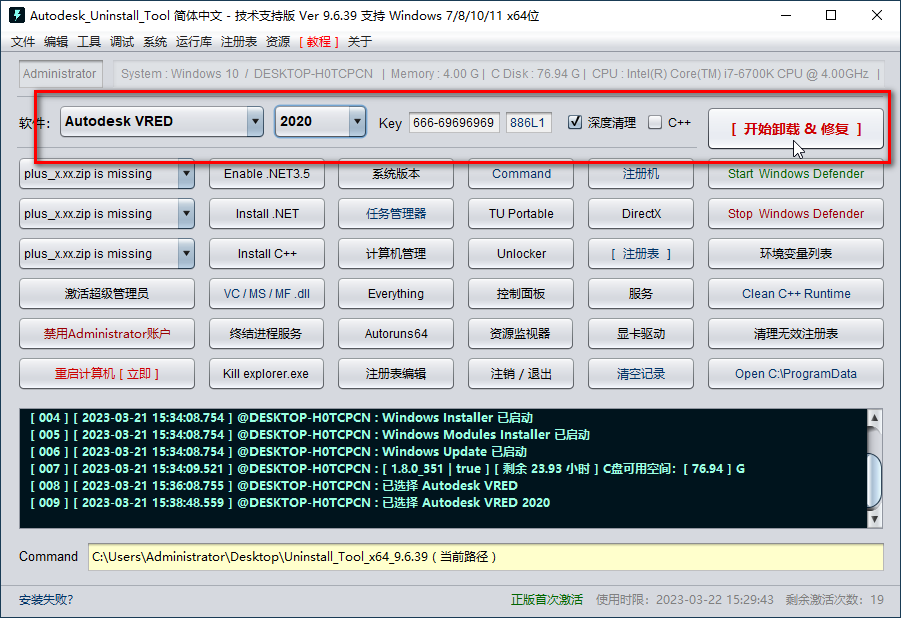Screen dimensions: 901x618
Task: Click Start Windows Defender button
Action: [796, 174]
